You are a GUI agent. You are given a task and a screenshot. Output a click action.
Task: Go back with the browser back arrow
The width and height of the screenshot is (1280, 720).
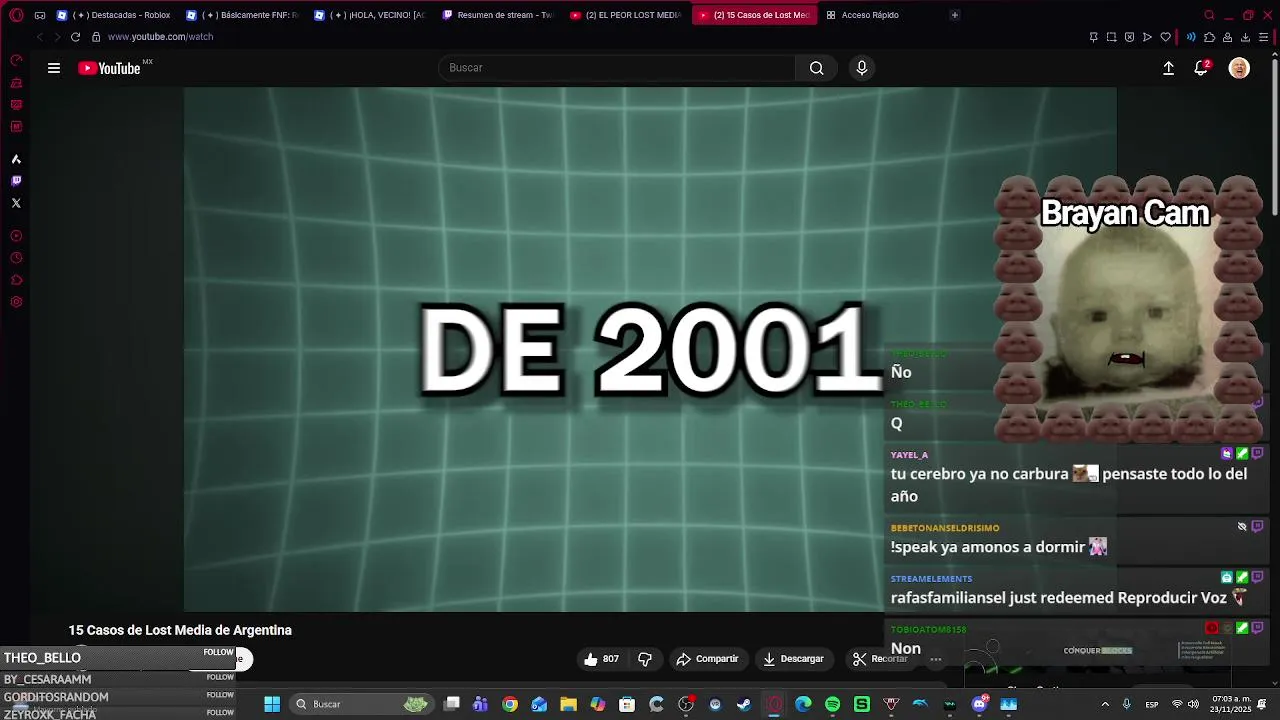39,37
